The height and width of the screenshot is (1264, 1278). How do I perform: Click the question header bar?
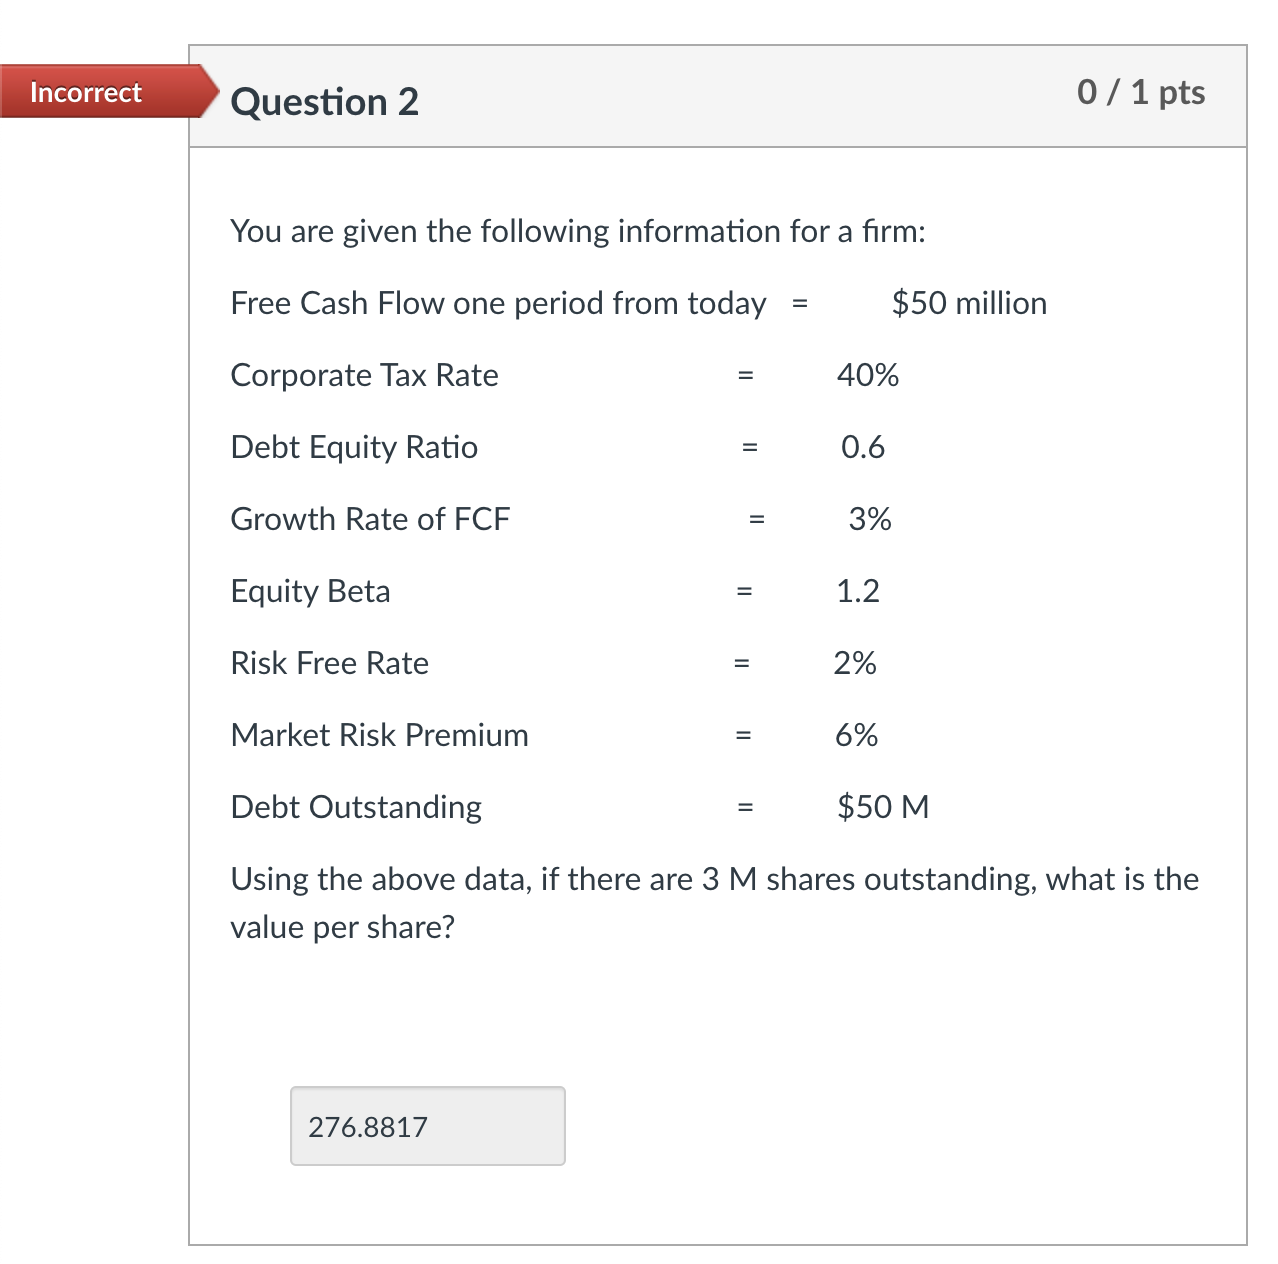700,95
